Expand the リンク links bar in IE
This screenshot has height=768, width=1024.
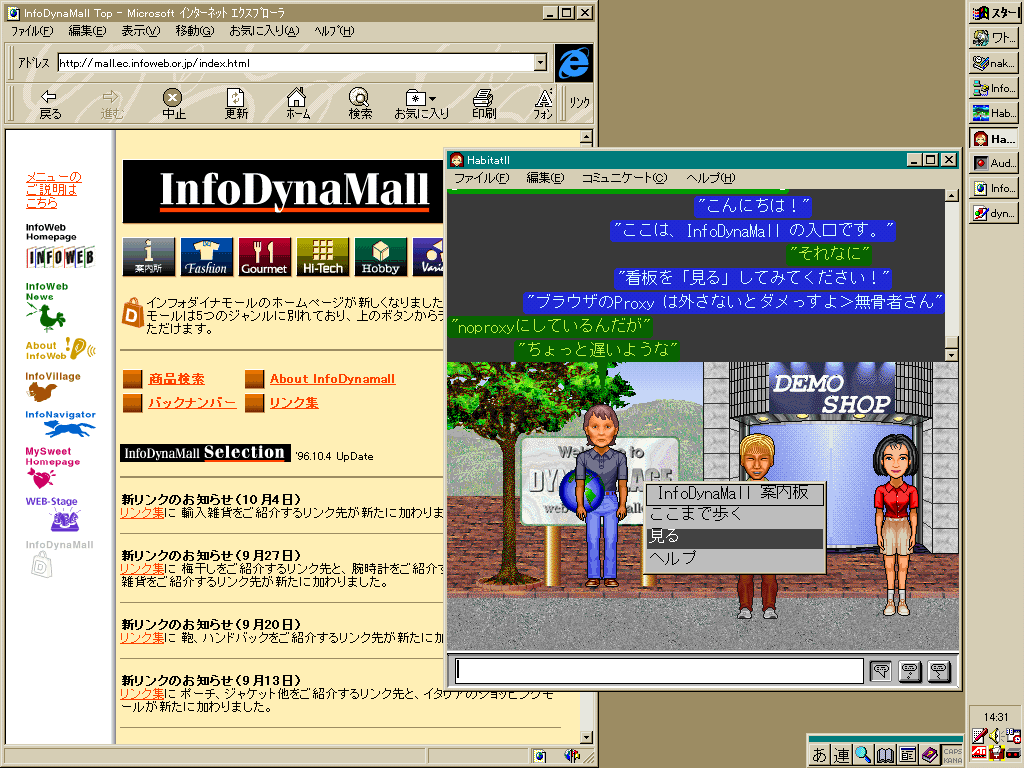579,103
